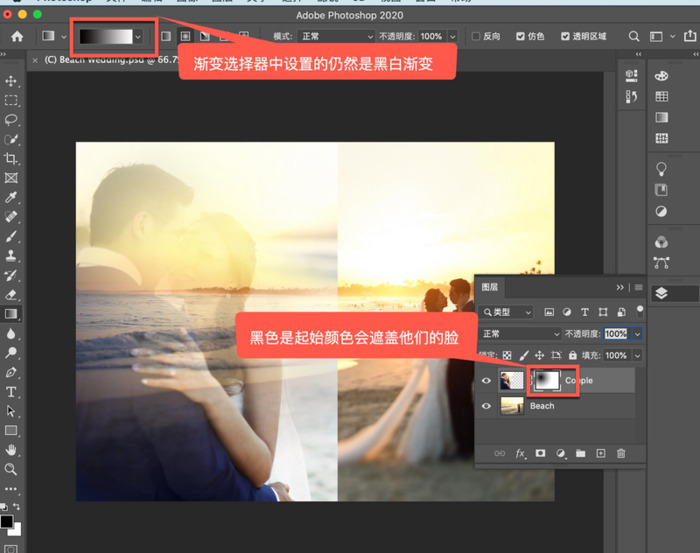Image resolution: width=700 pixels, height=553 pixels.
Task: Open the layer filter 类型 dropdown
Action: coord(506,312)
